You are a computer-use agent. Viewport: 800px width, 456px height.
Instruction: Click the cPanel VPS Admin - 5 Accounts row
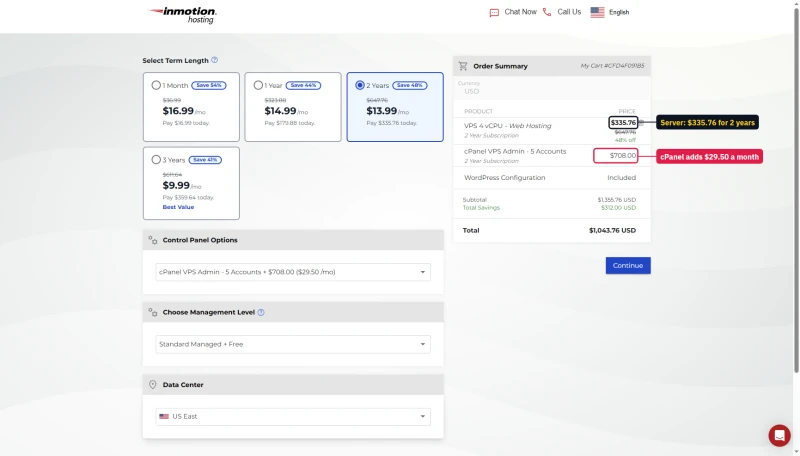[551, 156]
